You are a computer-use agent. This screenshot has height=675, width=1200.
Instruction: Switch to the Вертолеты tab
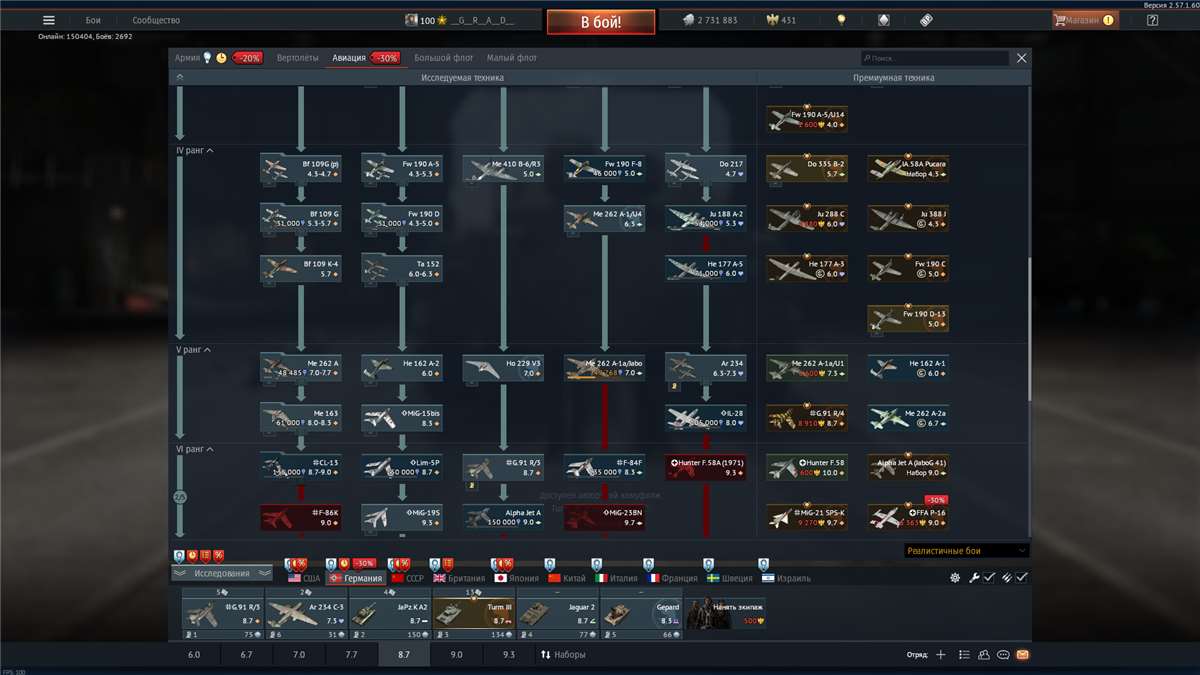(299, 58)
